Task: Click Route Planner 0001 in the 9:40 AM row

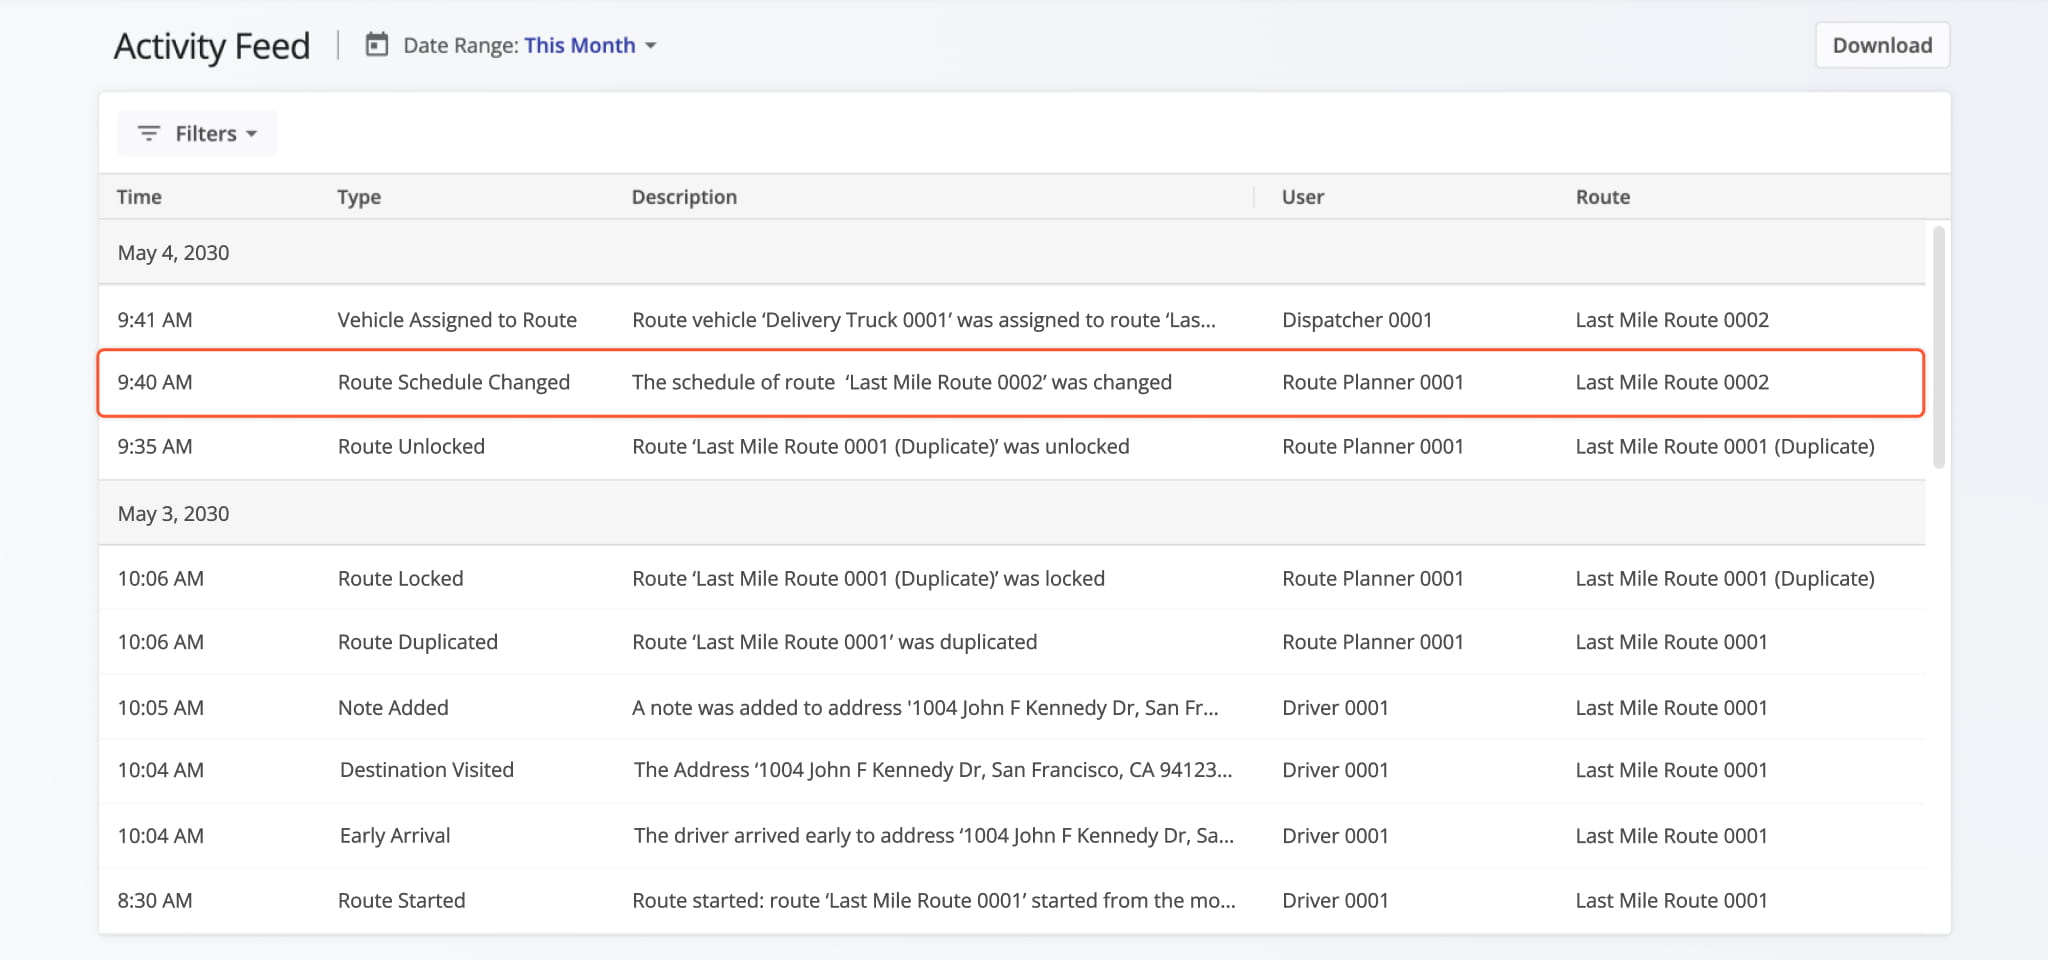Action: click(1373, 382)
